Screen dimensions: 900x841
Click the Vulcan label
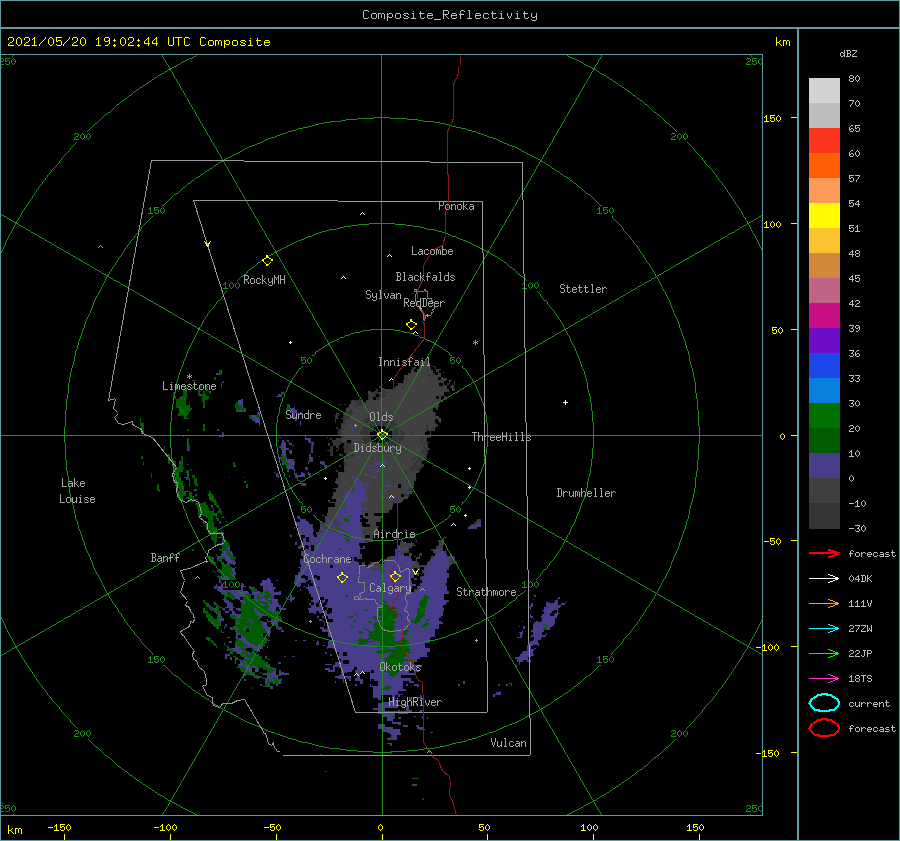tap(508, 743)
